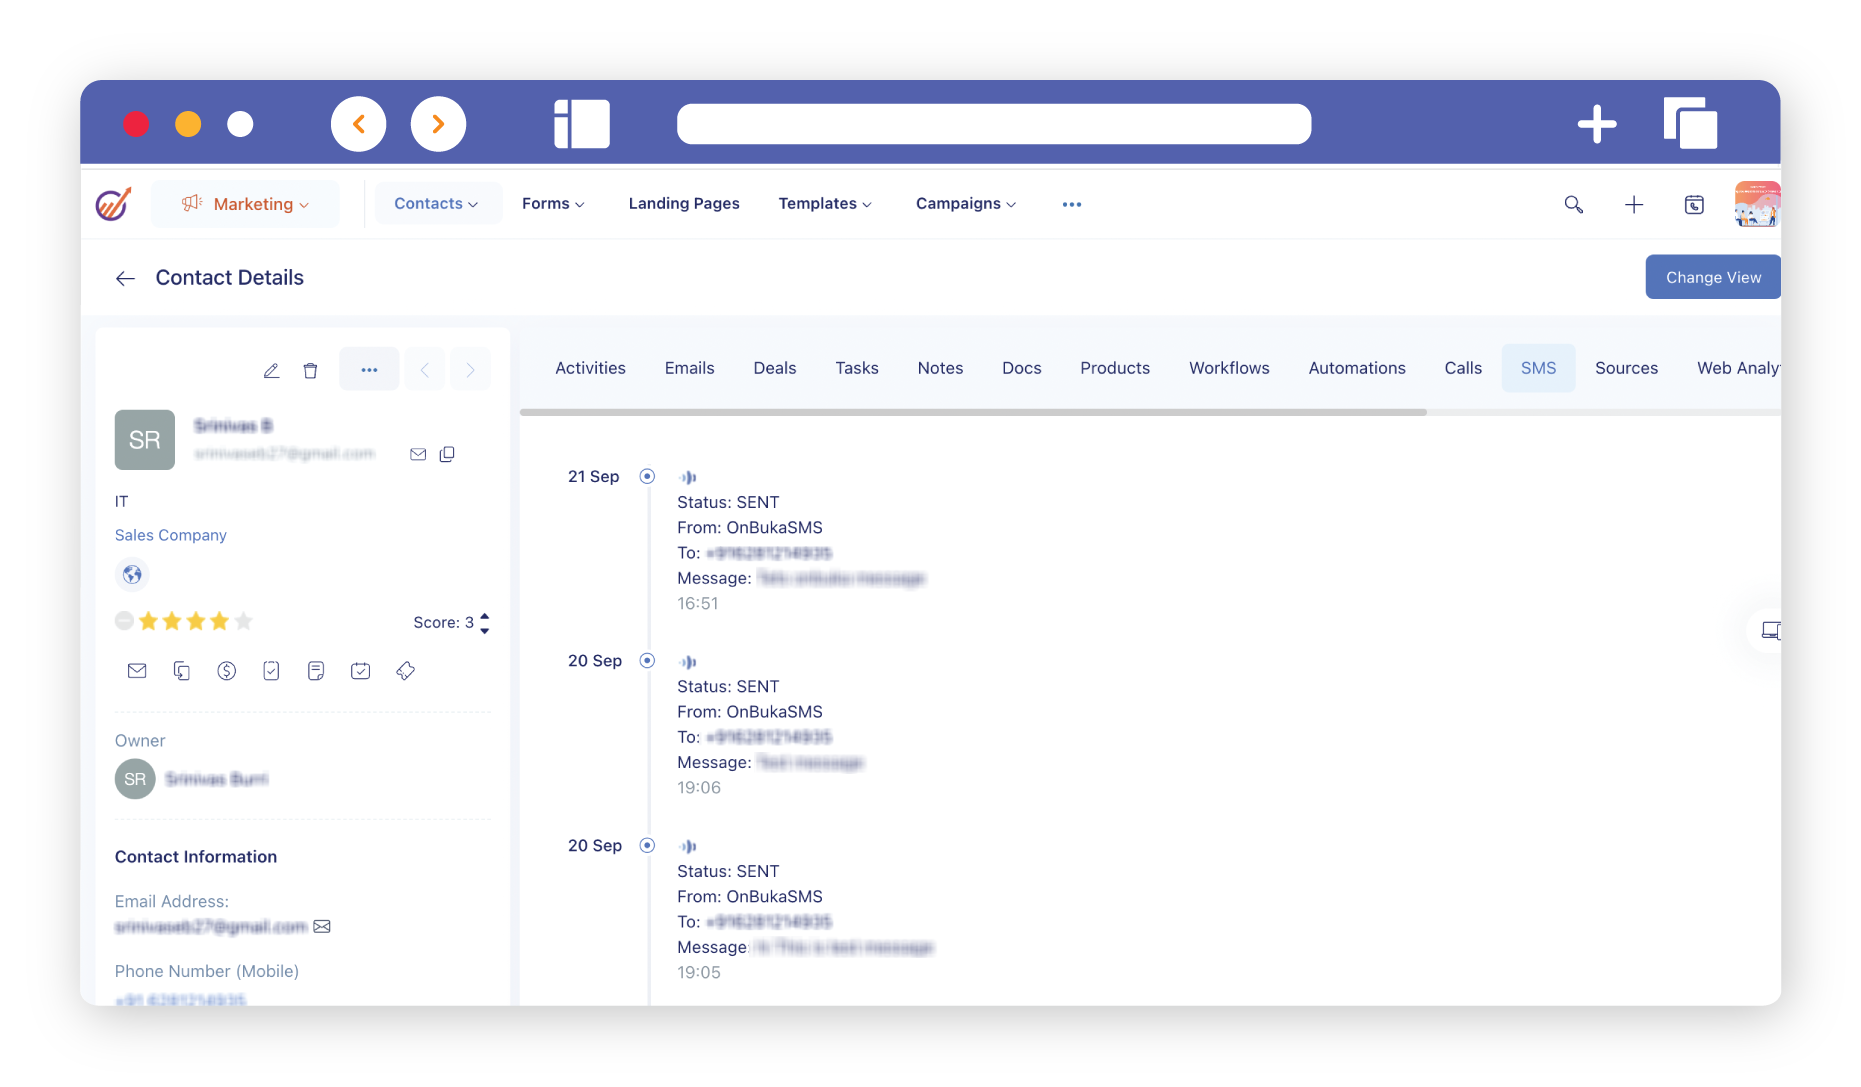Click the Change View button
Viewport: 1861px width, 1087px height.
click(x=1712, y=277)
